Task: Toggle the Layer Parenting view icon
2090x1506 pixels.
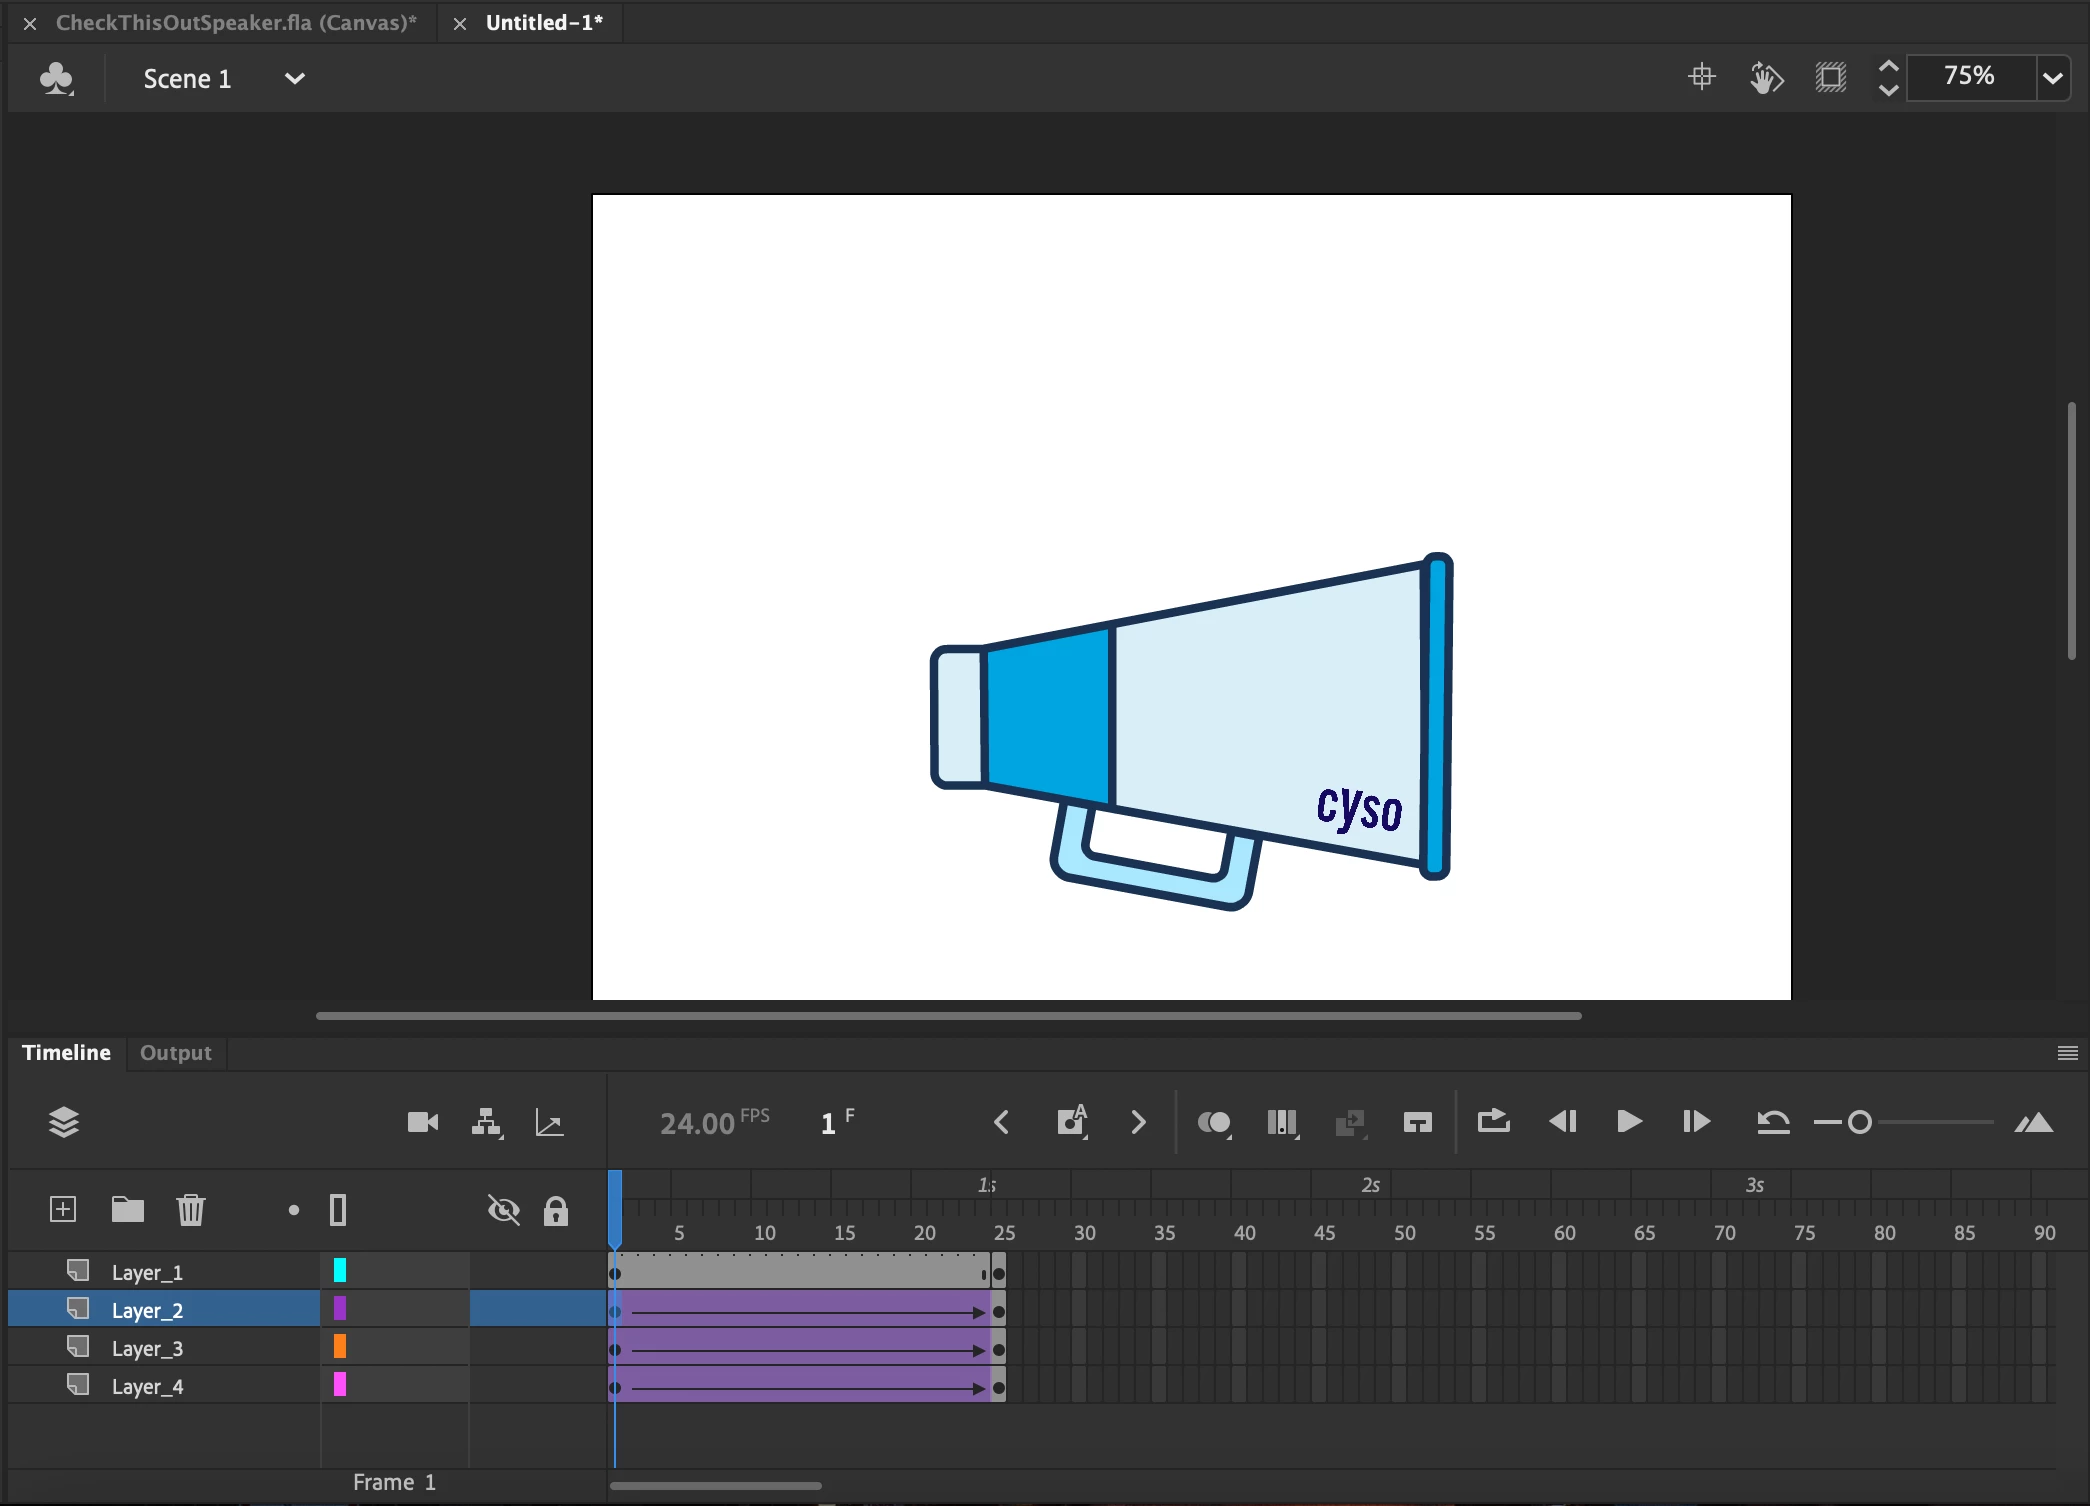Action: pos(486,1122)
